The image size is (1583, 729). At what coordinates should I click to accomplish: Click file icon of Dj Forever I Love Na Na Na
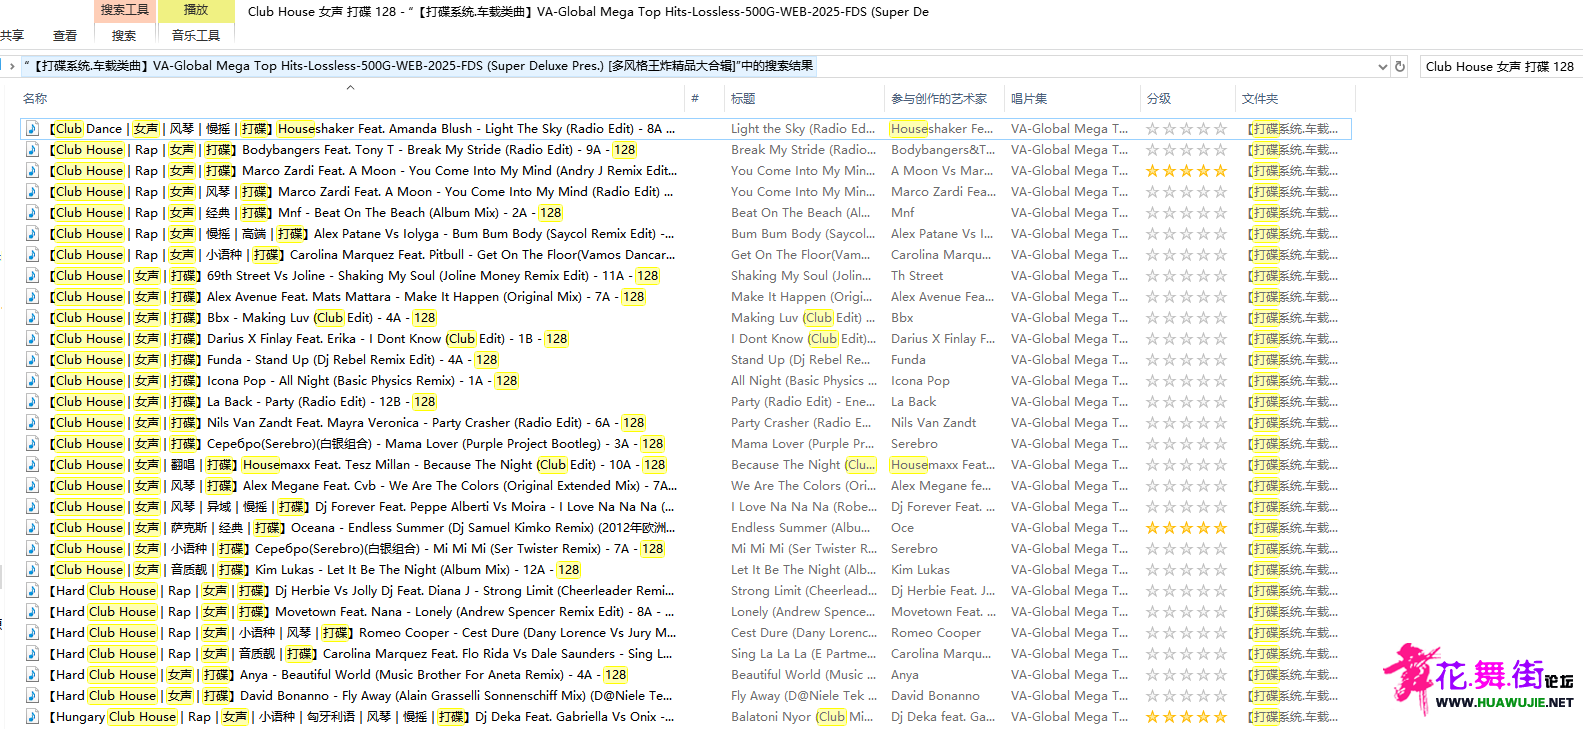[x=33, y=507]
